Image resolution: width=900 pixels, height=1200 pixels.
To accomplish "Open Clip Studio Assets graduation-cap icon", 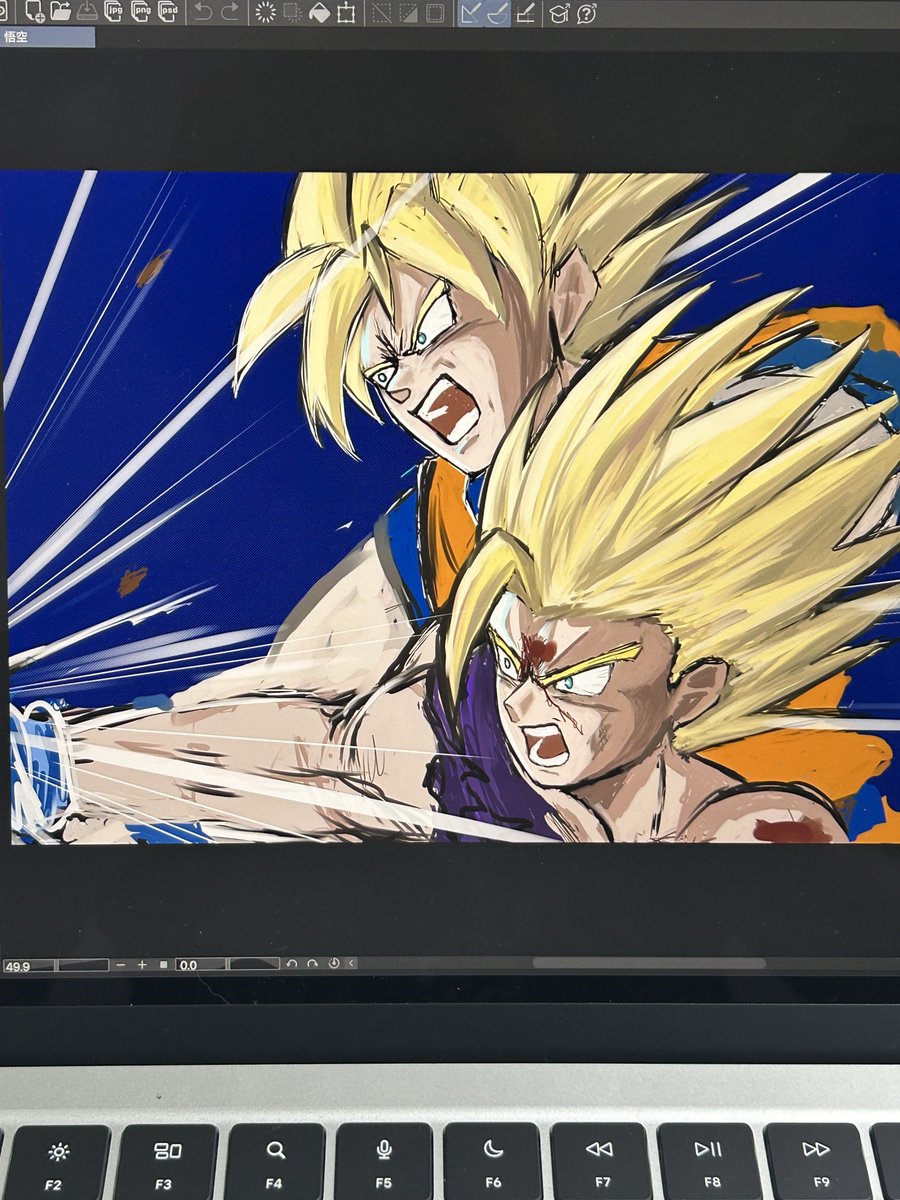I will coord(560,12).
